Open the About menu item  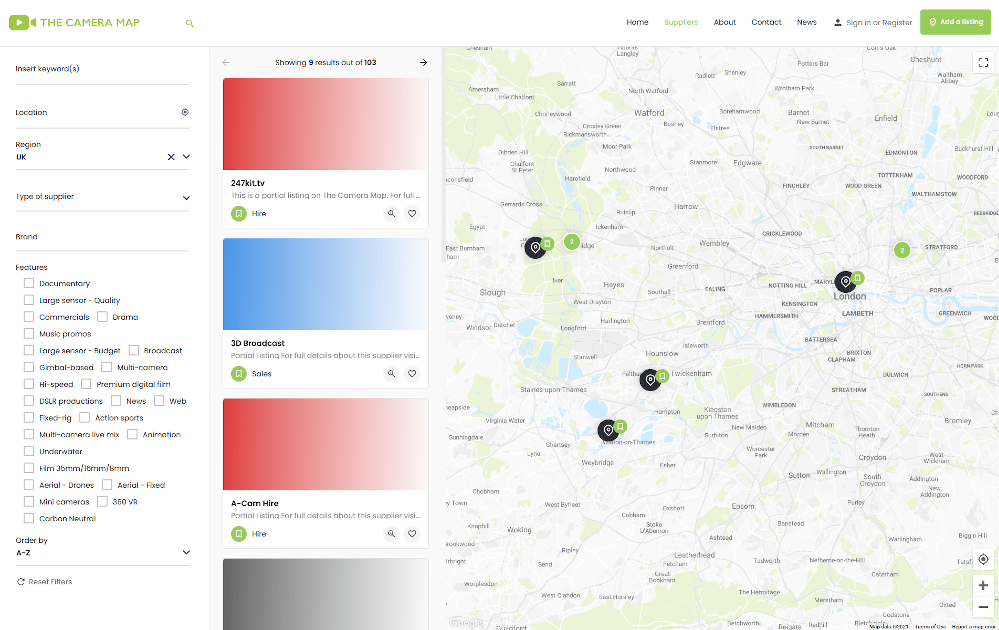(724, 22)
